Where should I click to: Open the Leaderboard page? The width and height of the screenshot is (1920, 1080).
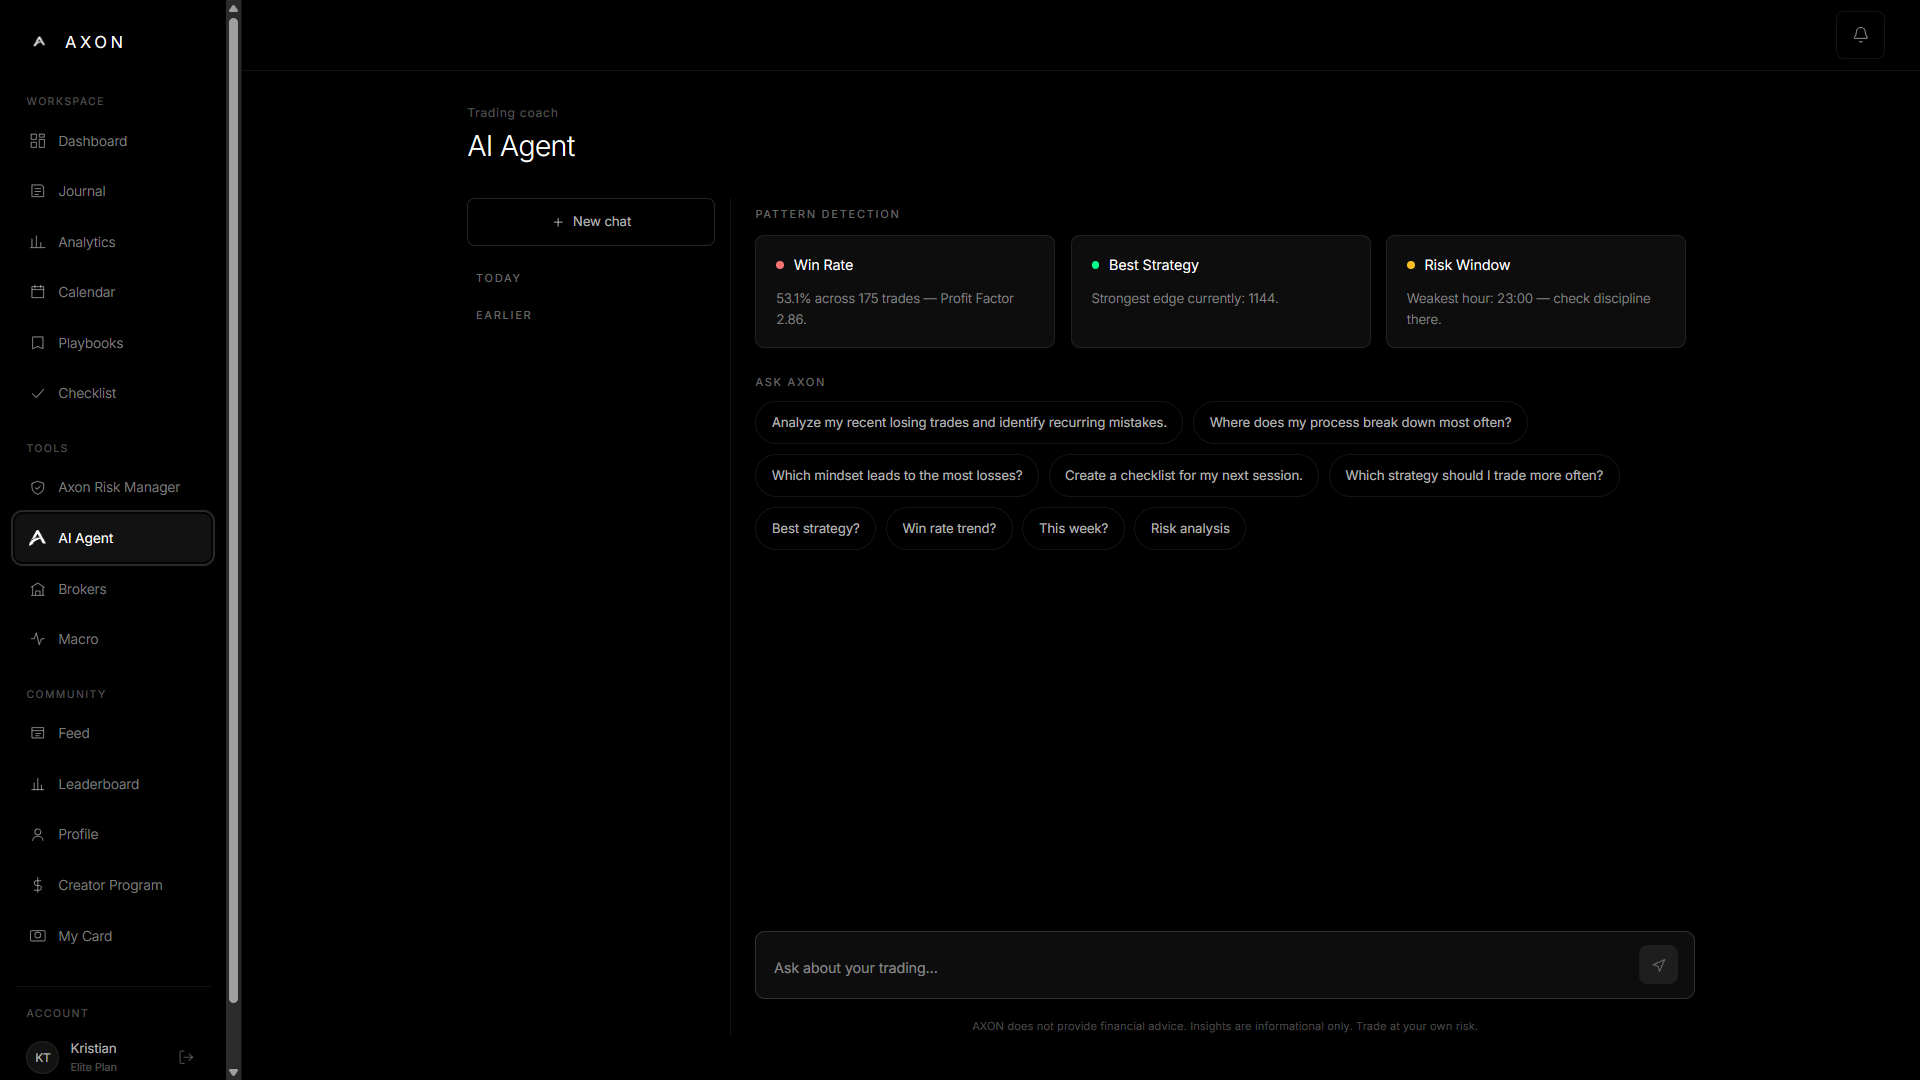113,784
